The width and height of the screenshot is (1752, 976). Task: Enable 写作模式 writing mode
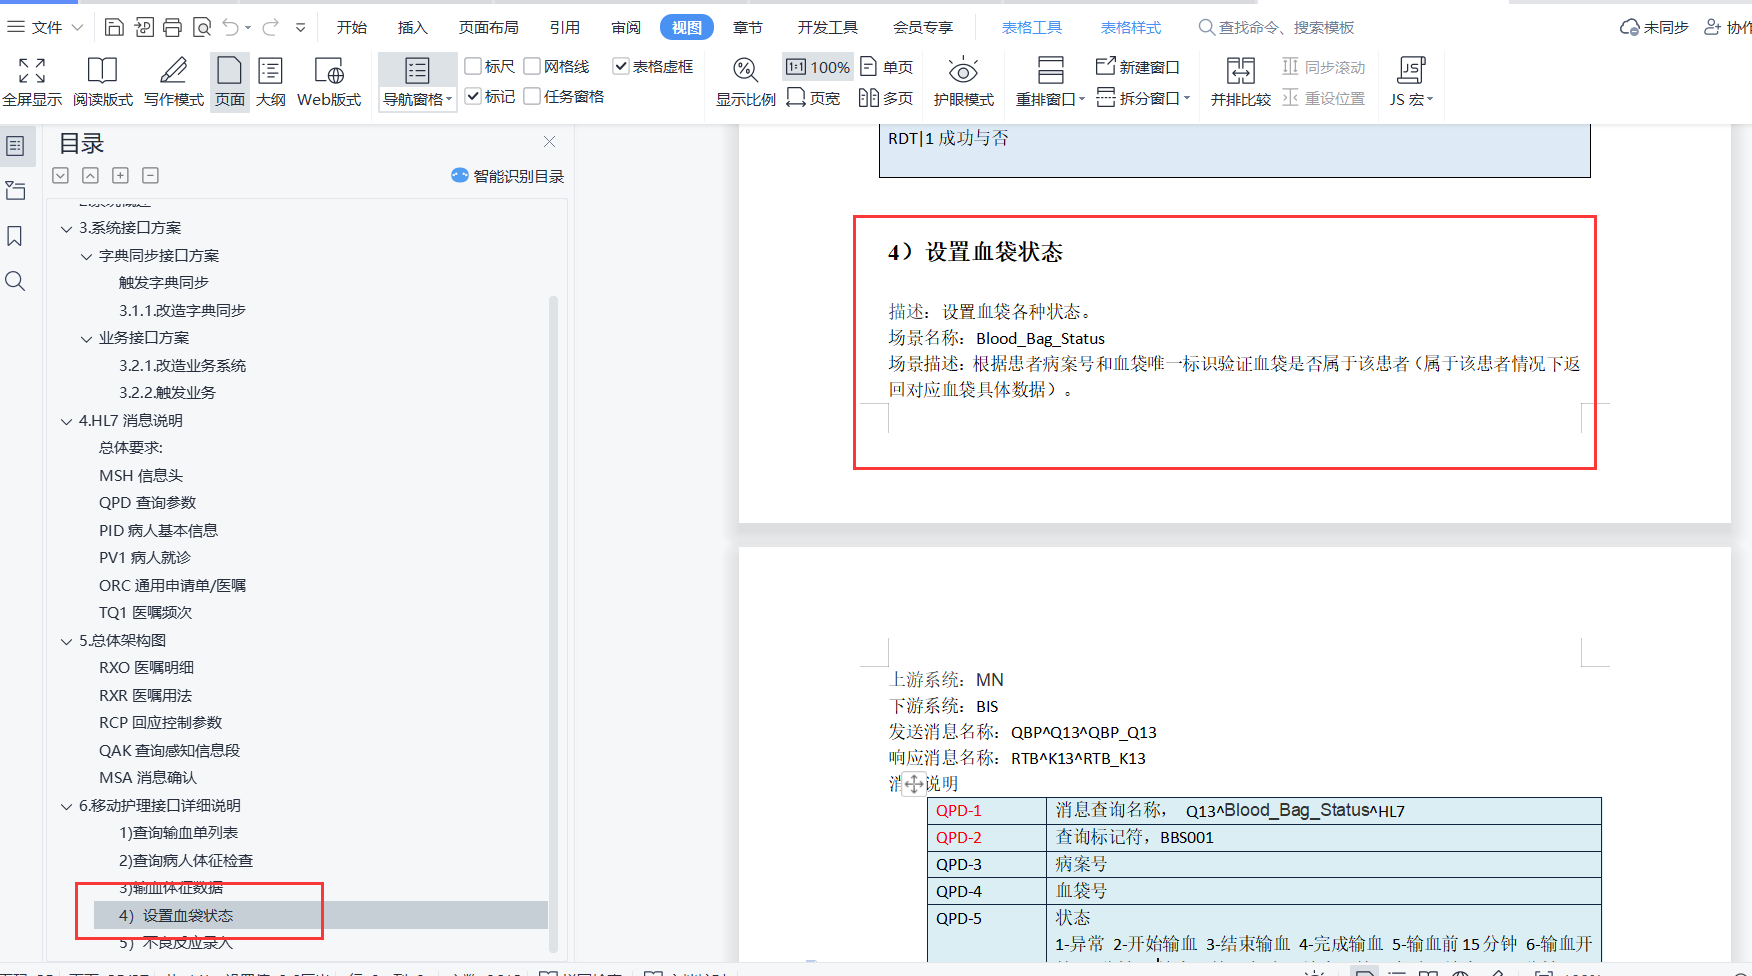pyautogui.click(x=174, y=82)
